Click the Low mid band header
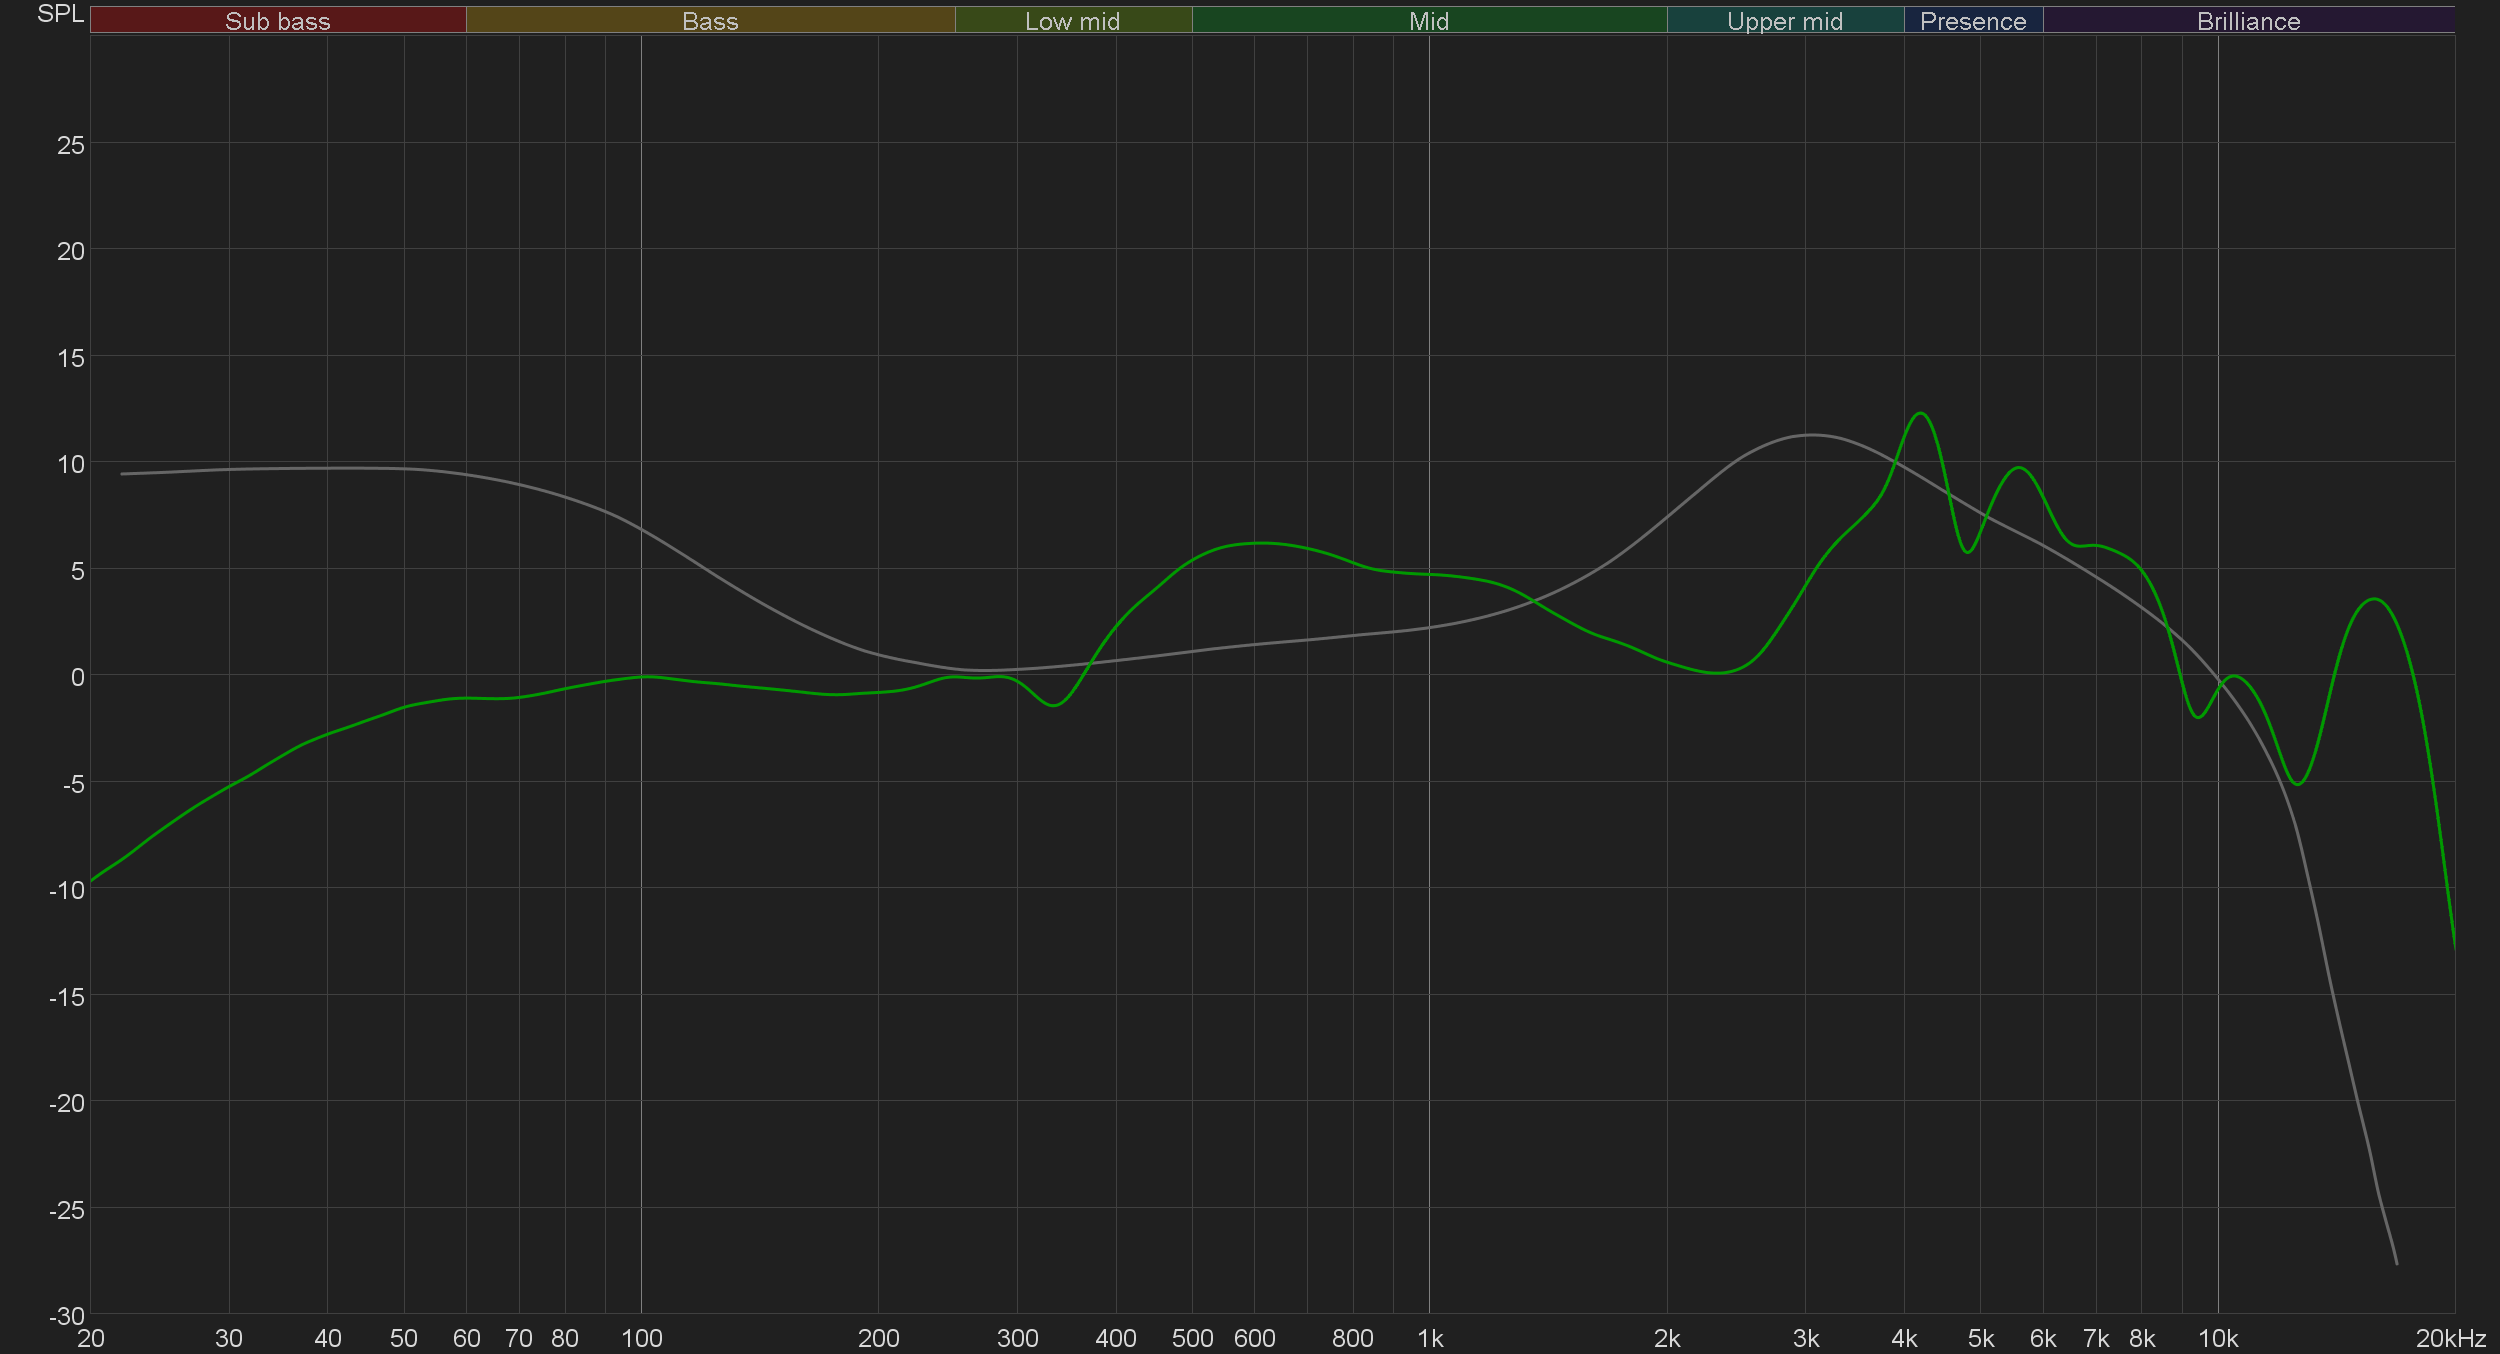This screenshot has height=1354, width=2500. [1072, 21]
